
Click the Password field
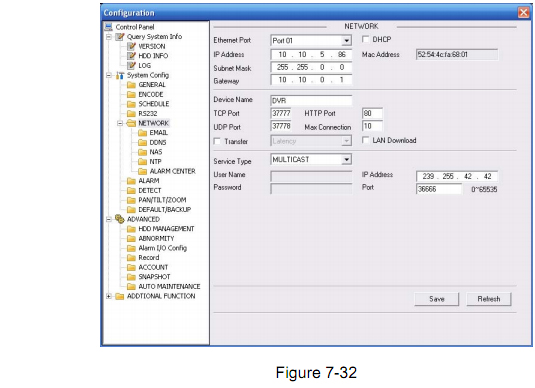click(x=311, y=189)
